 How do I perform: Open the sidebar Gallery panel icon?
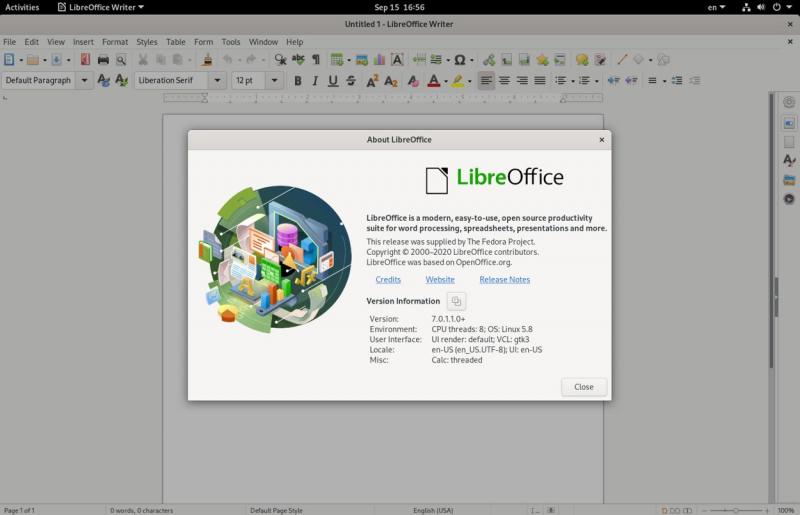pyautogui.click(x=789, y=180)
